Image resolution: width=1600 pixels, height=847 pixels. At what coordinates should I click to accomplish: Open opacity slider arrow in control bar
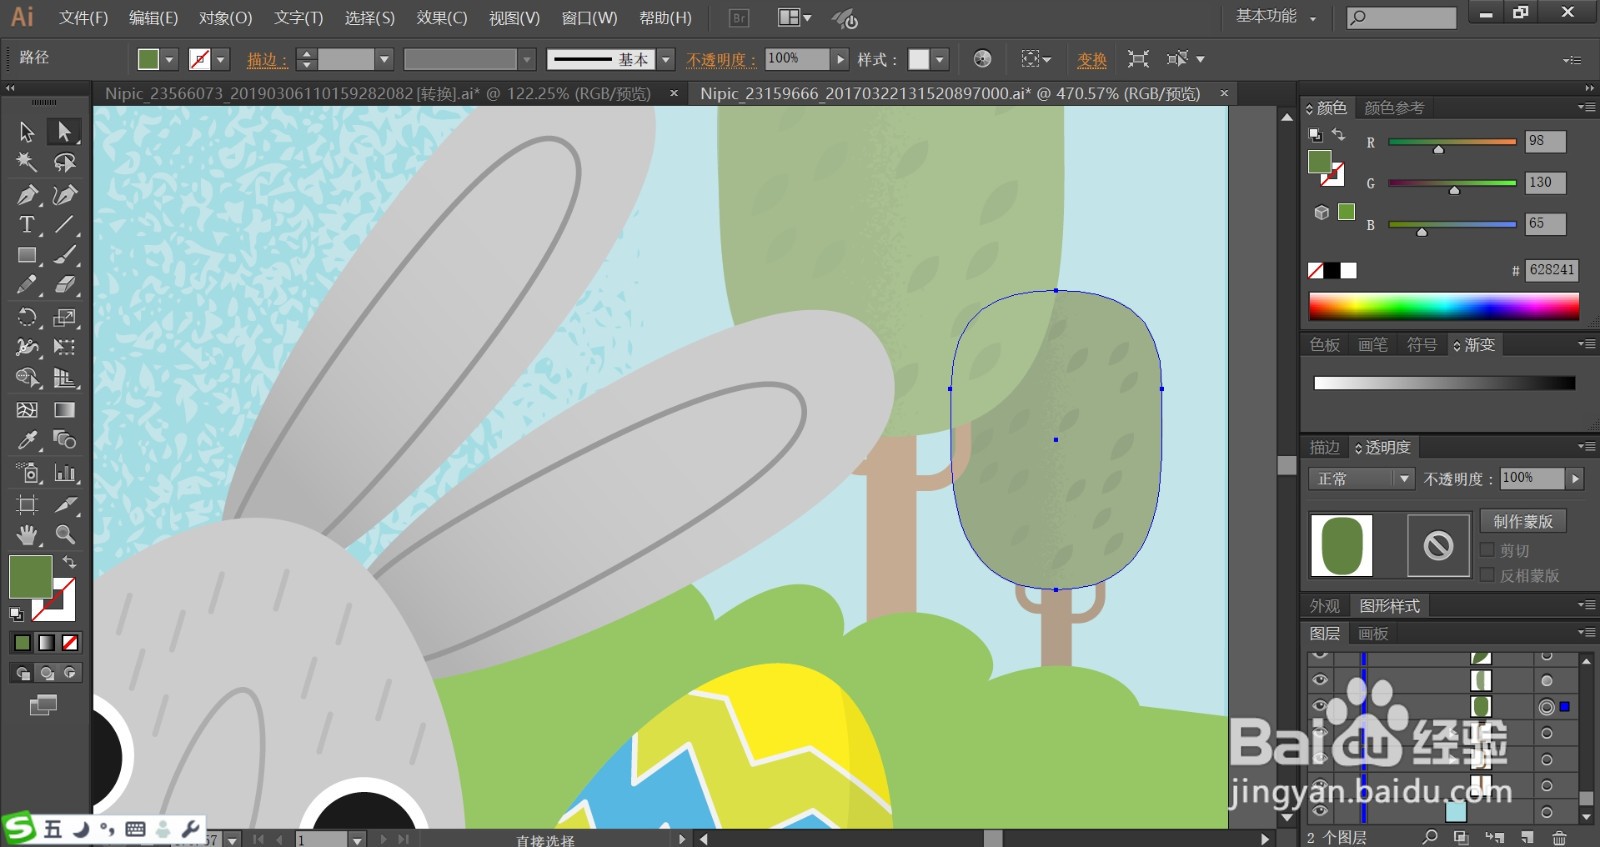point(840,60)
